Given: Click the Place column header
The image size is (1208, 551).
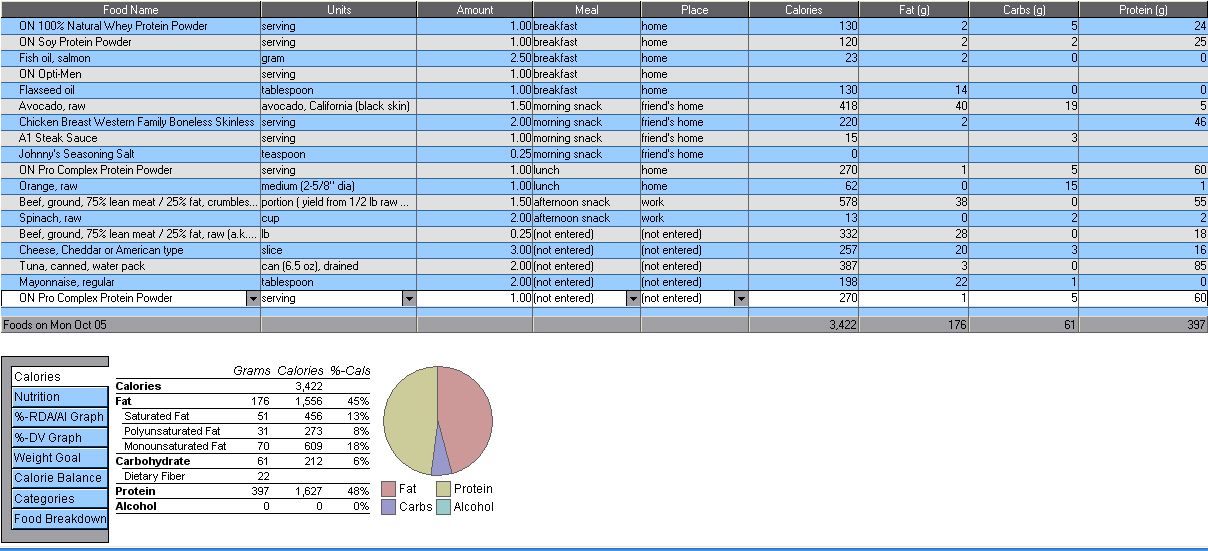Looking at the screenshot, I should click(x=695, y=10).
